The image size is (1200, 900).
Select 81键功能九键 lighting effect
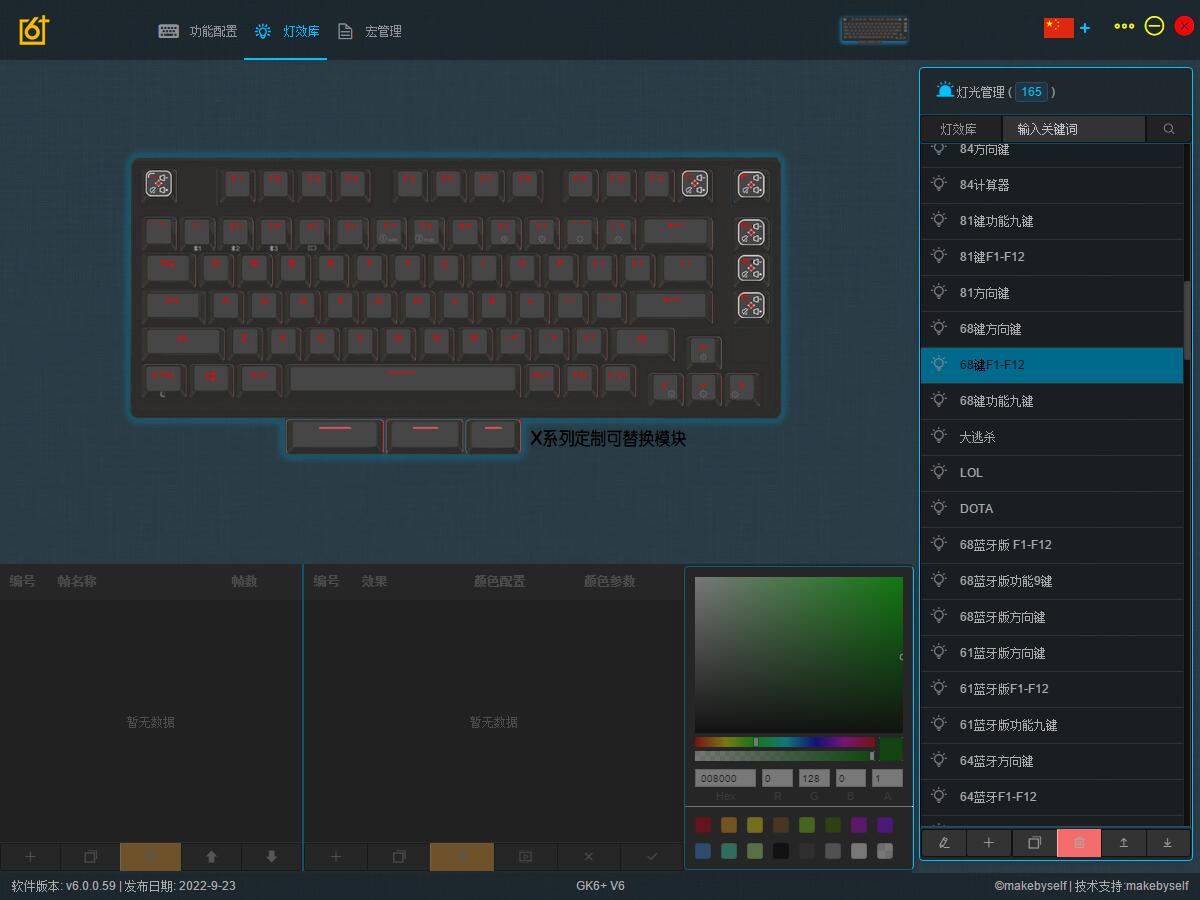(1051, 221)
